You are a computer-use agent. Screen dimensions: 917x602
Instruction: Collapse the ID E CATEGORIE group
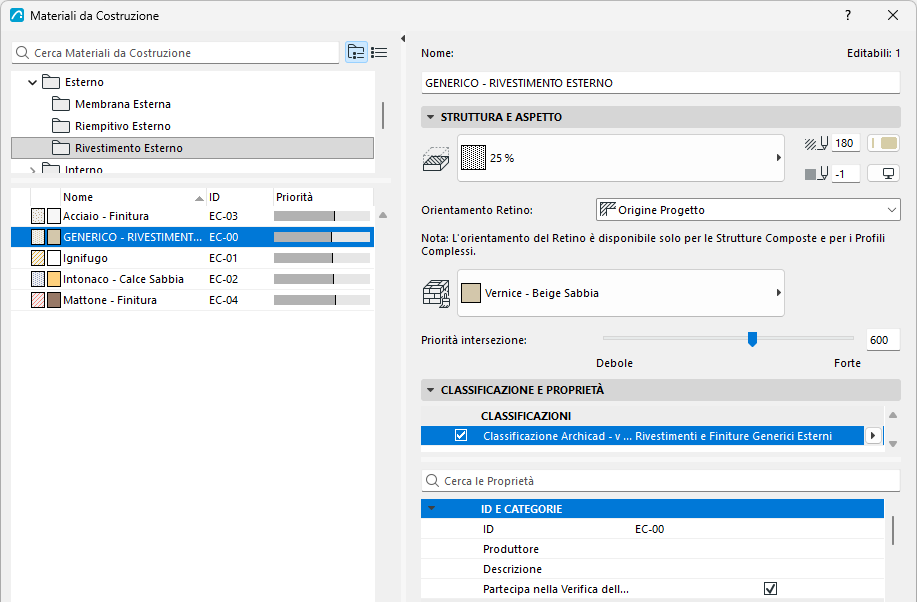432,508
